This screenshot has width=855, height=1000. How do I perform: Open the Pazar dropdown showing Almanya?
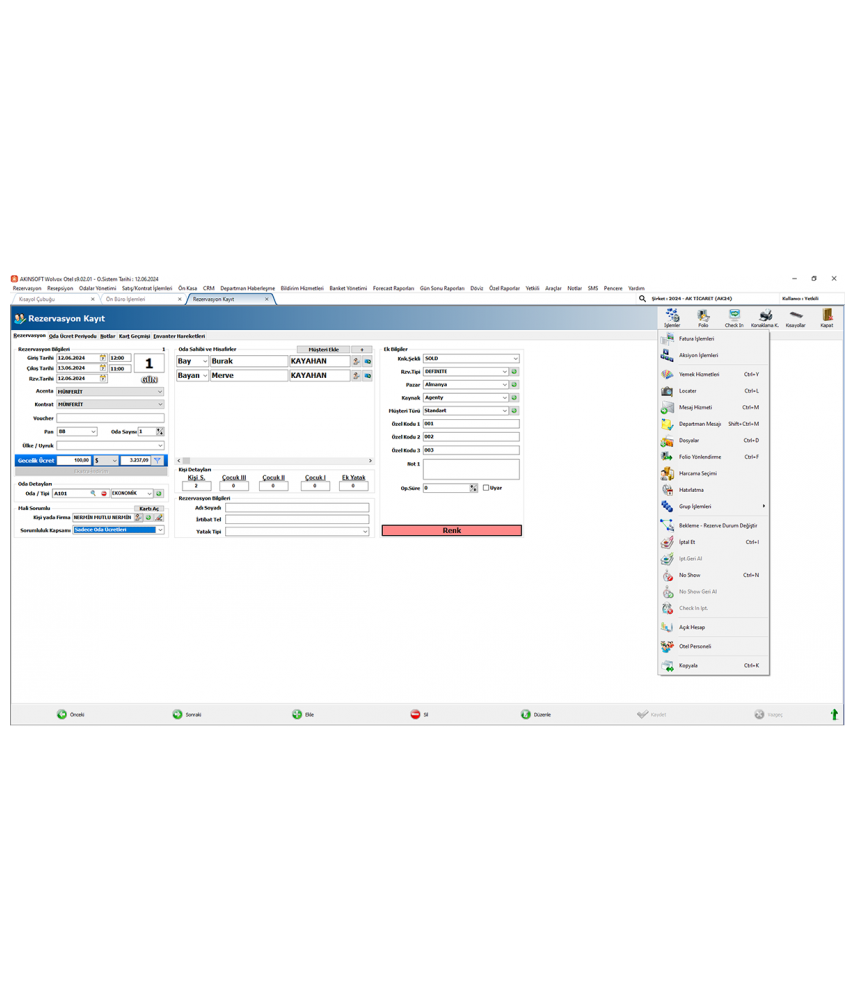[x=504, y=385]
